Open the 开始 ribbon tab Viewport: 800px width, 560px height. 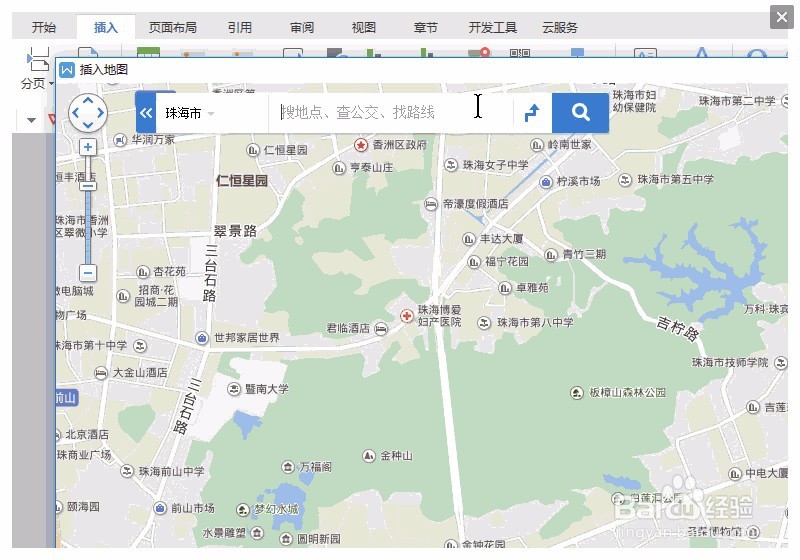click(x=44, y=28)
